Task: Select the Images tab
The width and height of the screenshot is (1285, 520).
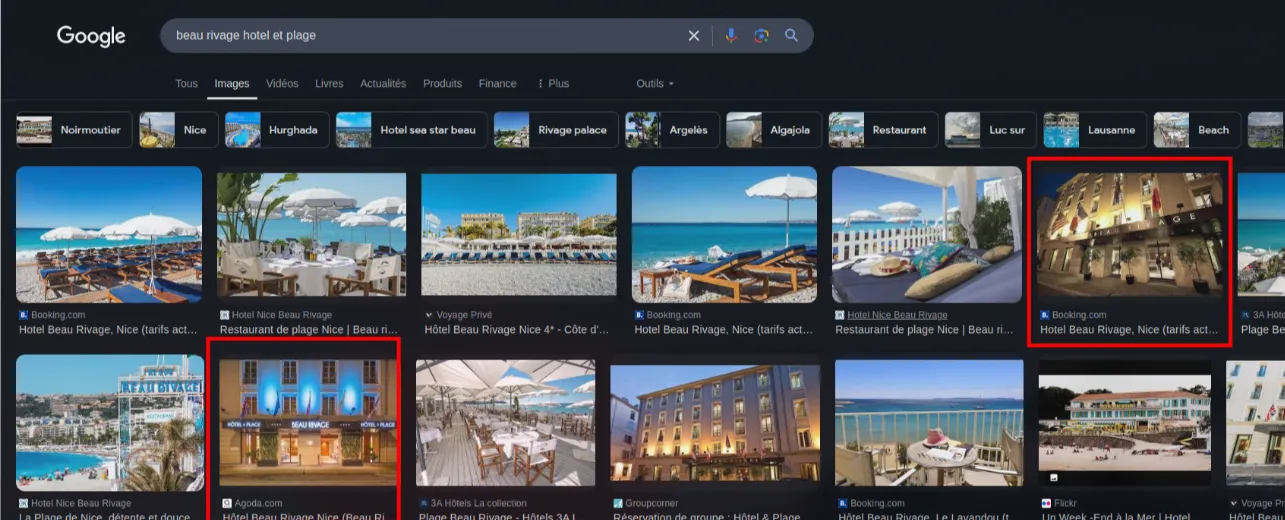Action: pos(232,84)
